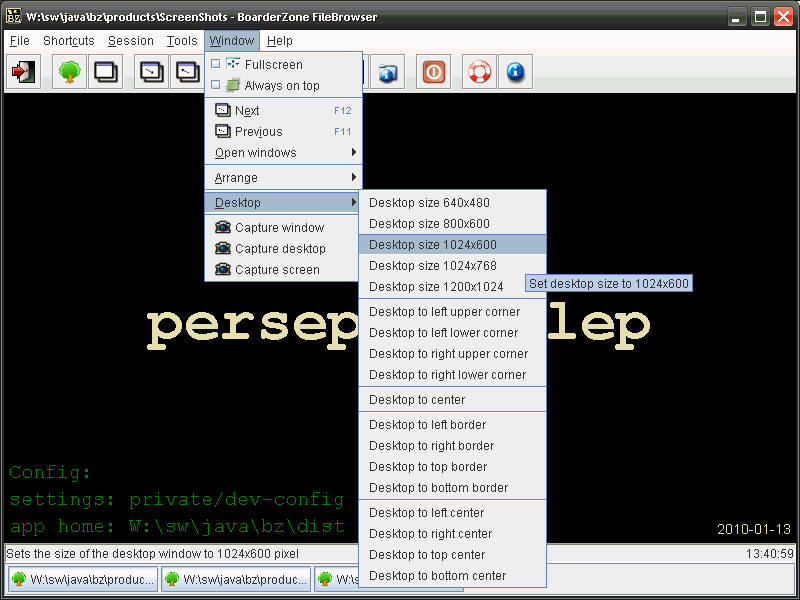Select Desktop to bottom border
This screenshot has width=800, height=600.
[x=453, y=487]
